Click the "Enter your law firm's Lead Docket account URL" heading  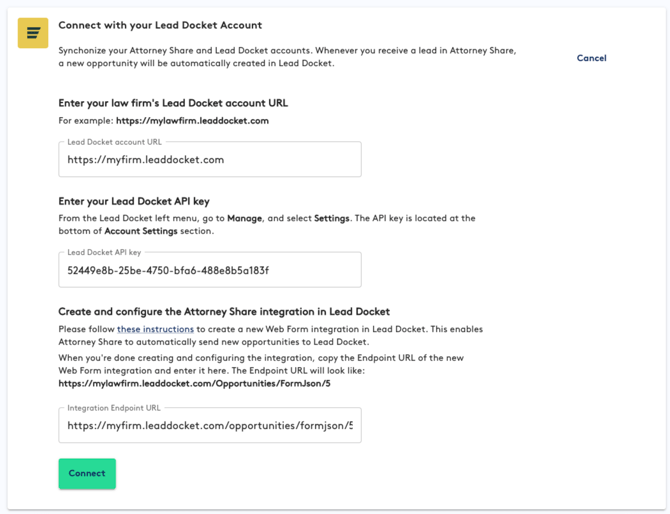173,103
